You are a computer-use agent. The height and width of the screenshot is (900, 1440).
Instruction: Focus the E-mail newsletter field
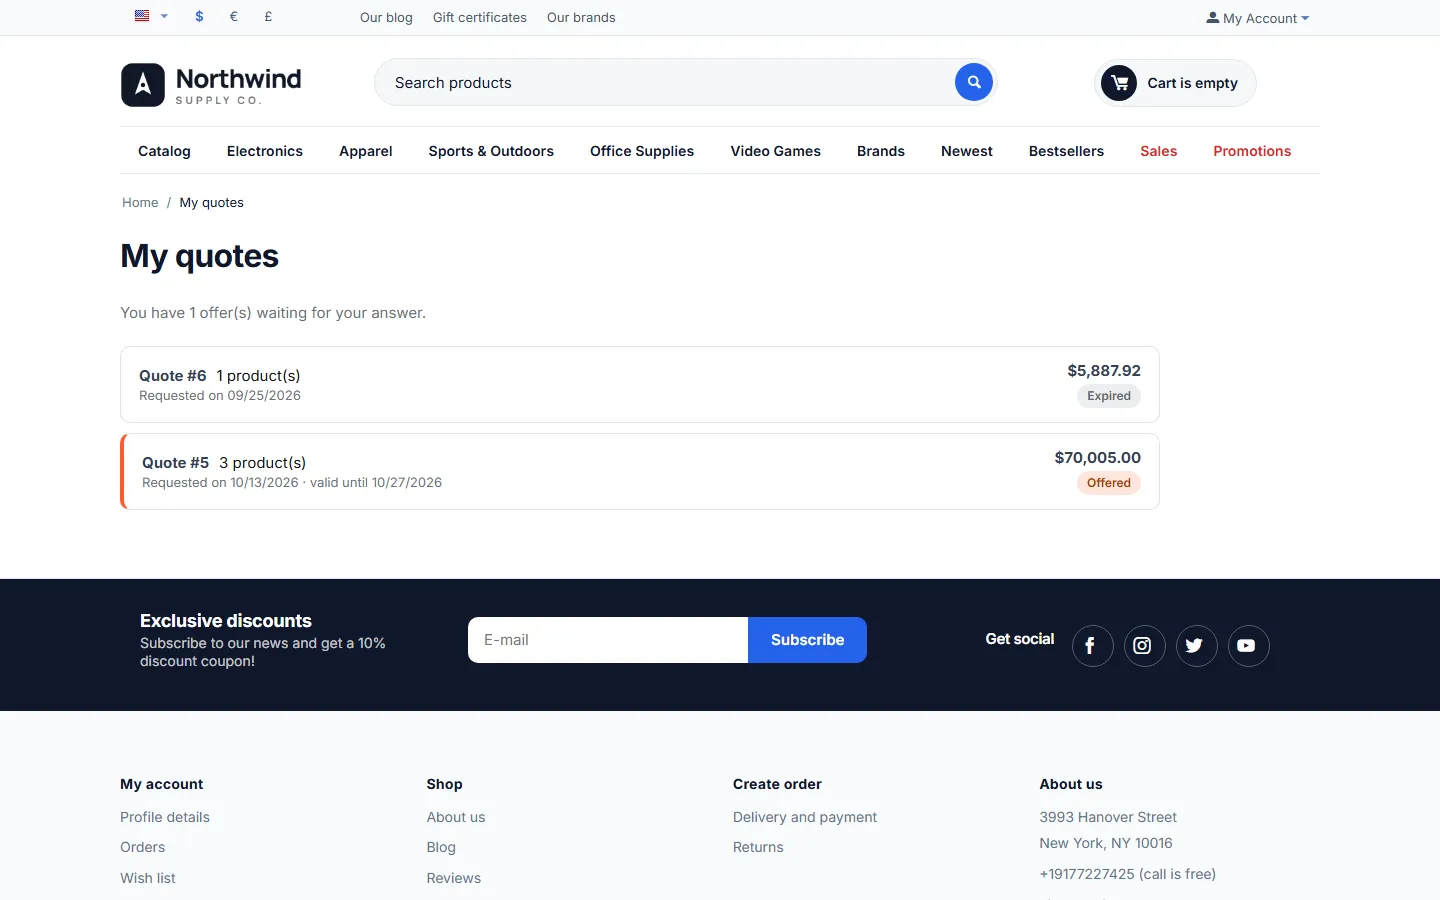click(608, 640)
